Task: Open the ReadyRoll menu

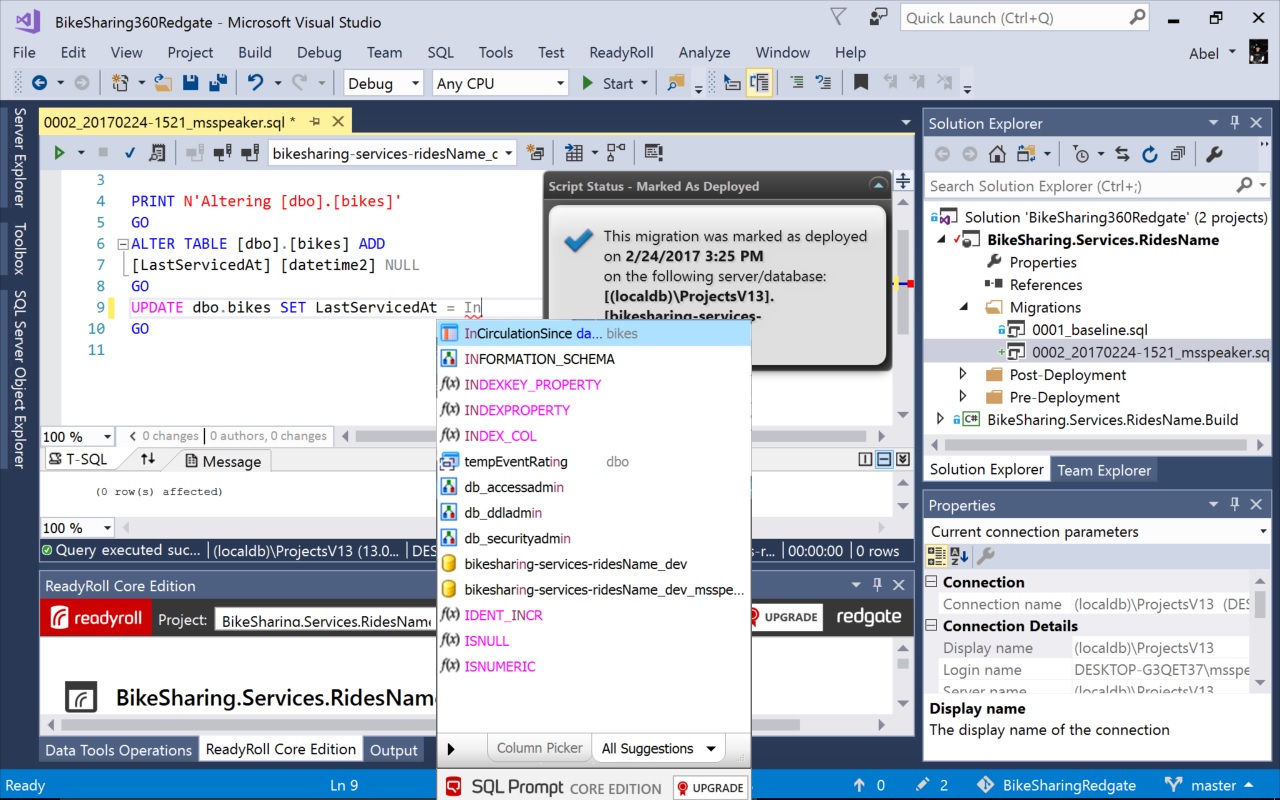Action: [x=621, y=52]
